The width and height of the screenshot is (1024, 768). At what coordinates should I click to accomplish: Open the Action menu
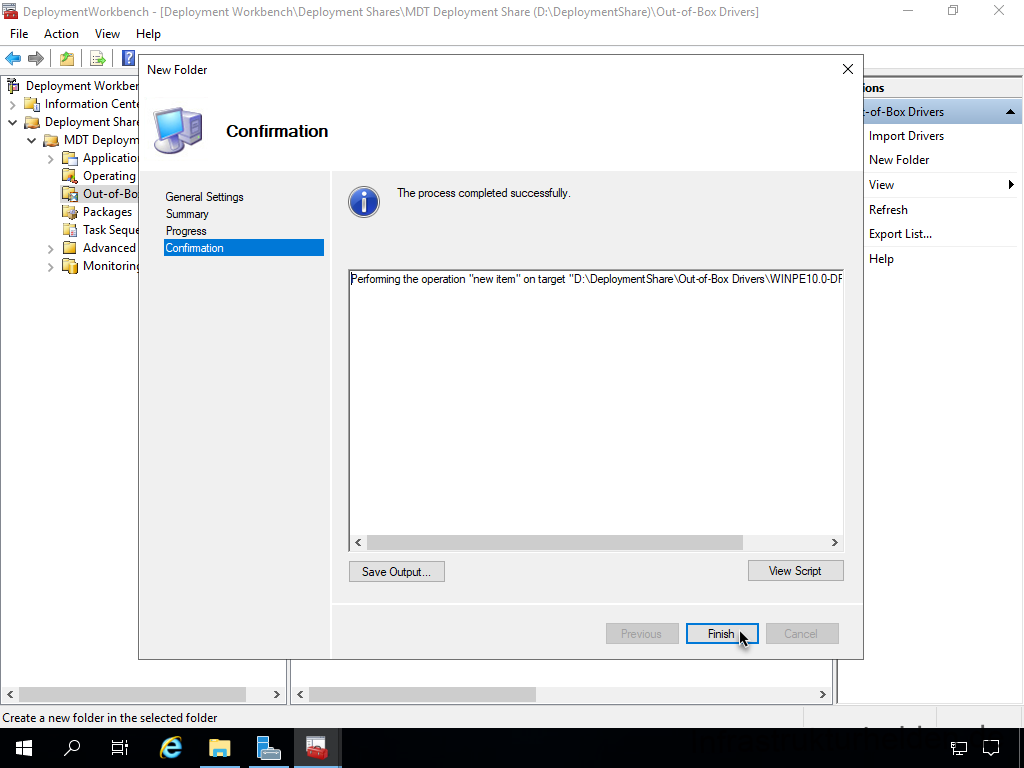click(61, 34)
